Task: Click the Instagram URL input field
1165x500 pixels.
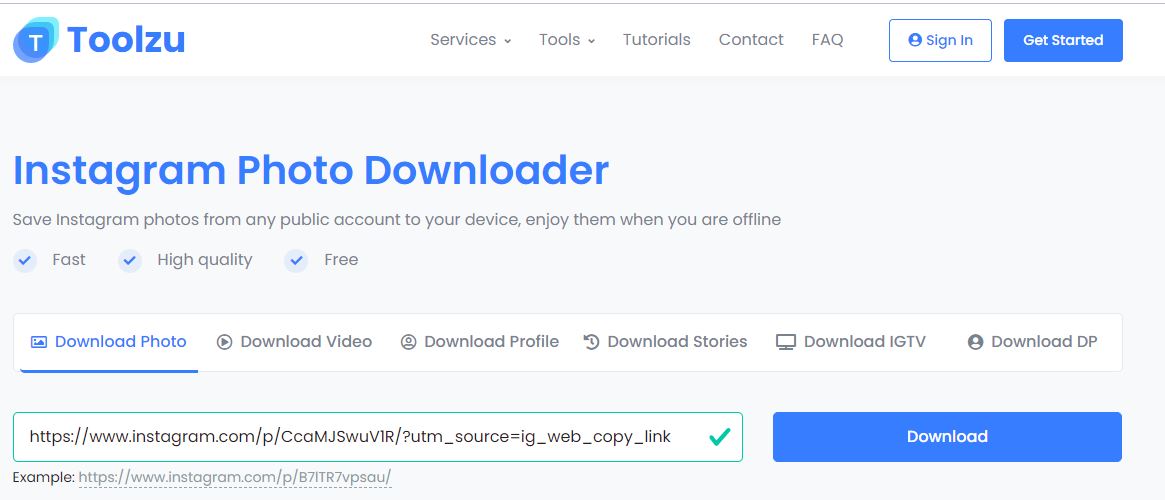Action: 377,437
